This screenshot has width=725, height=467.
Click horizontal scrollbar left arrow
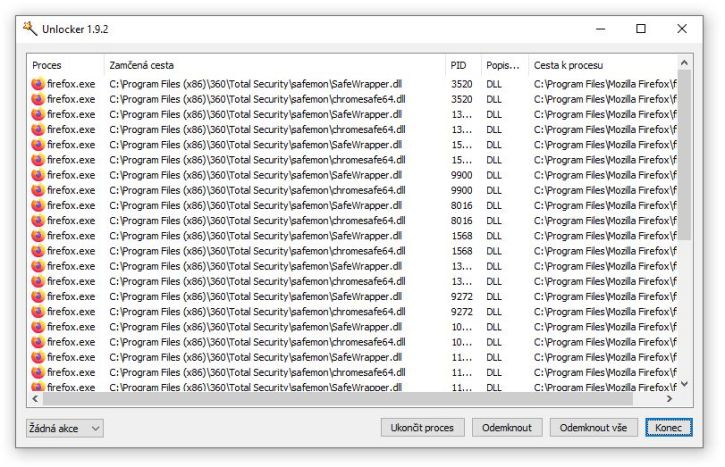point(35,399)
